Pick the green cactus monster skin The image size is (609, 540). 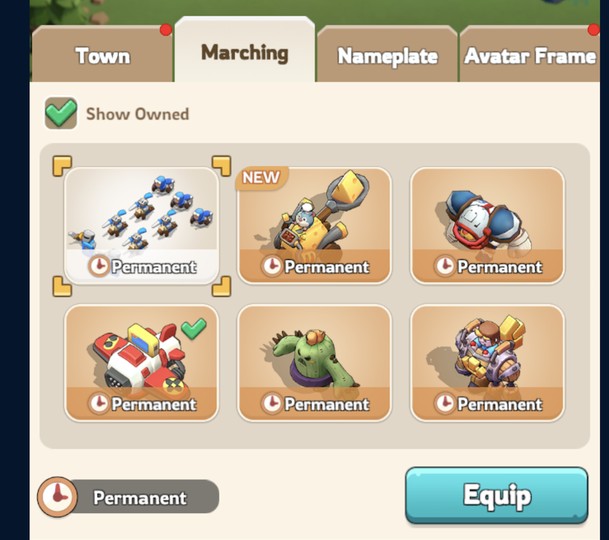(314, 363)
